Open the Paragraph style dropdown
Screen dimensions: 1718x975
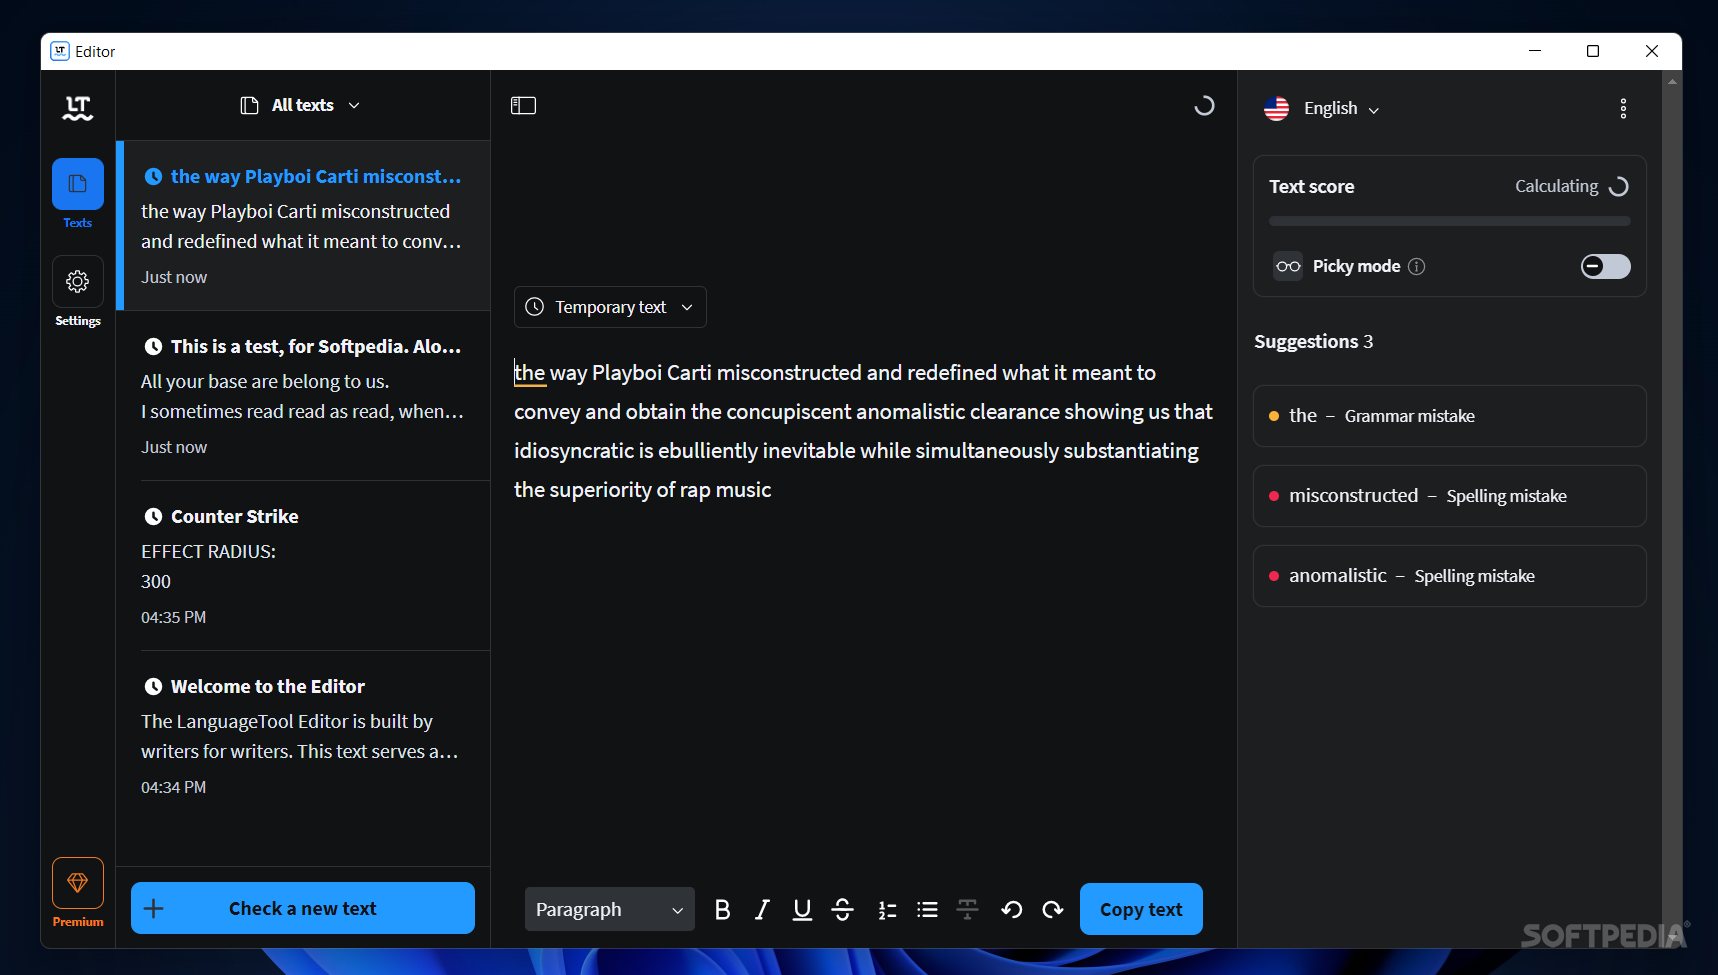point(610,909)
